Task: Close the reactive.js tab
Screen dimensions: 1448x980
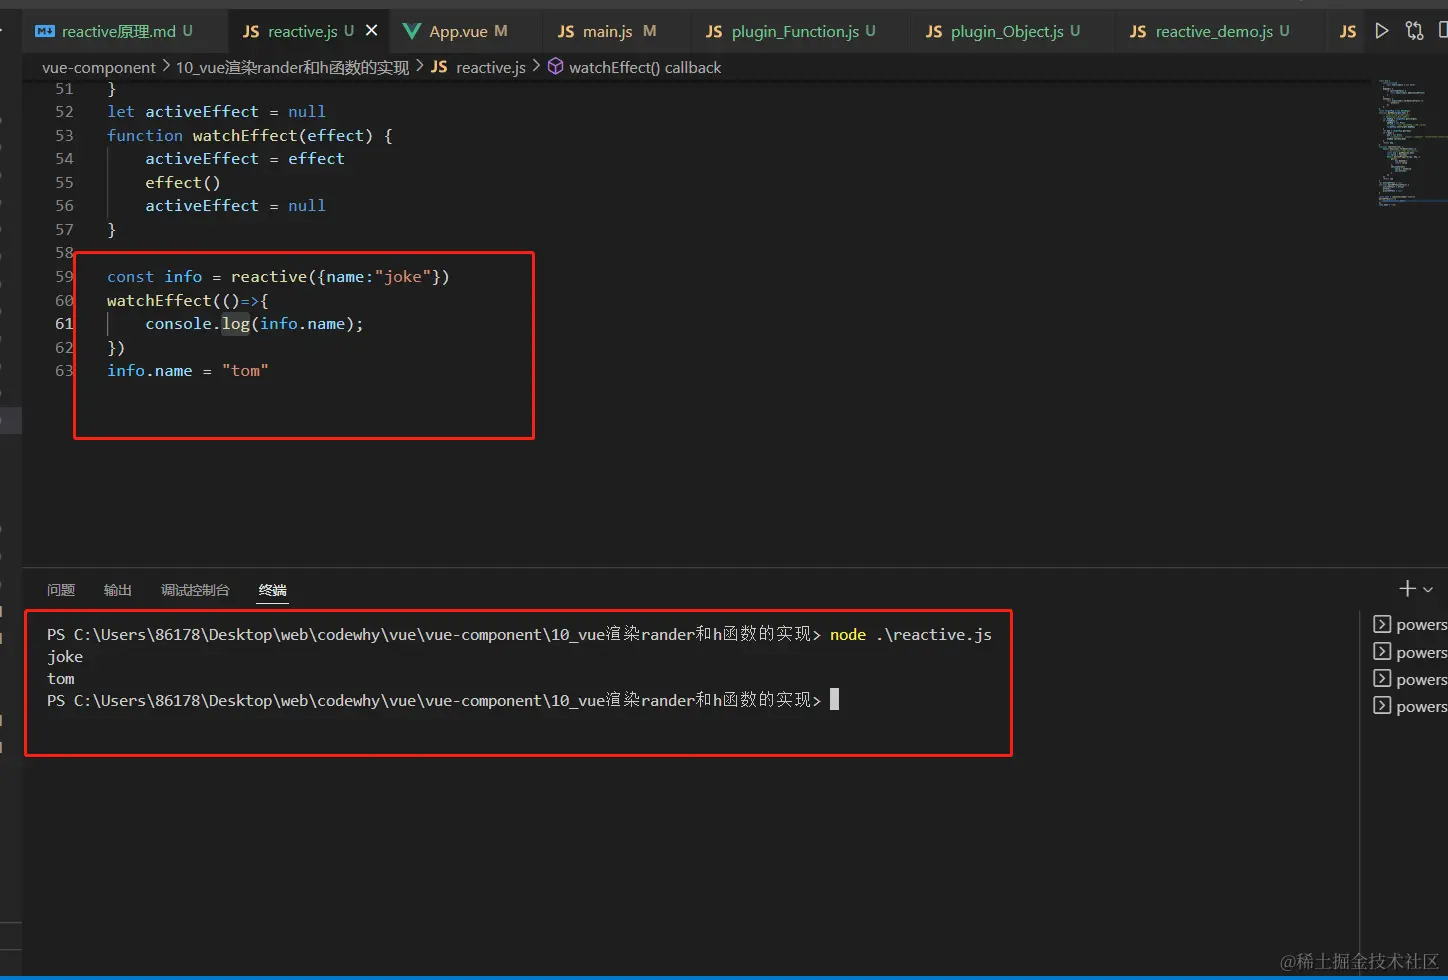Action: (x=372, y=31)
